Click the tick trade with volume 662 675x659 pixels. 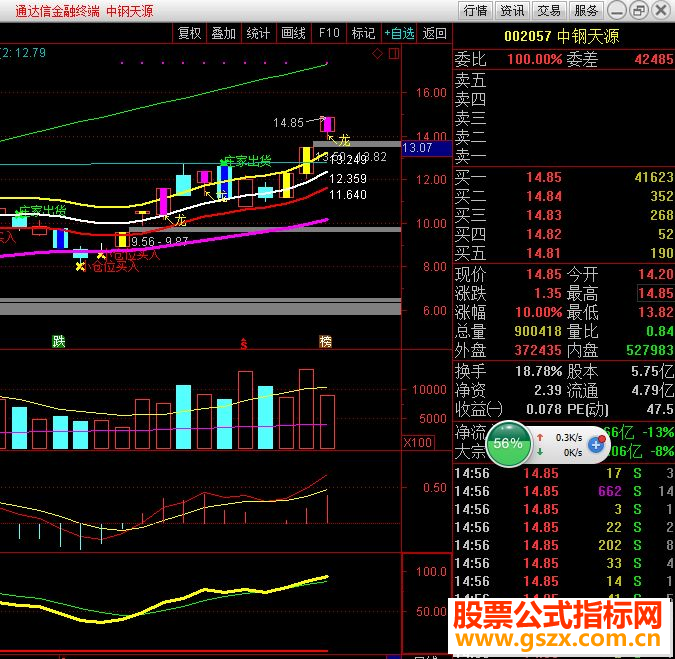click(564, 491)
